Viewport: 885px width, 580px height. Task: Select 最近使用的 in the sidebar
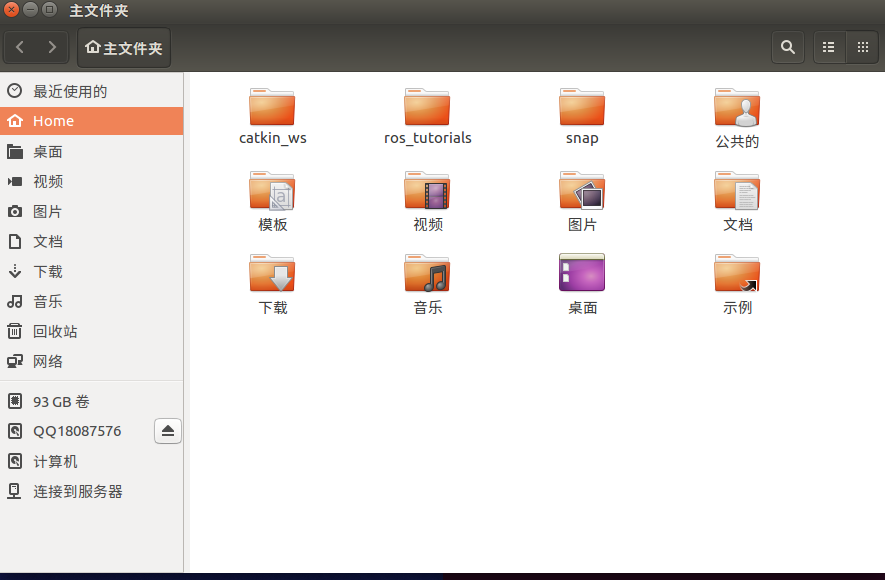91,91
